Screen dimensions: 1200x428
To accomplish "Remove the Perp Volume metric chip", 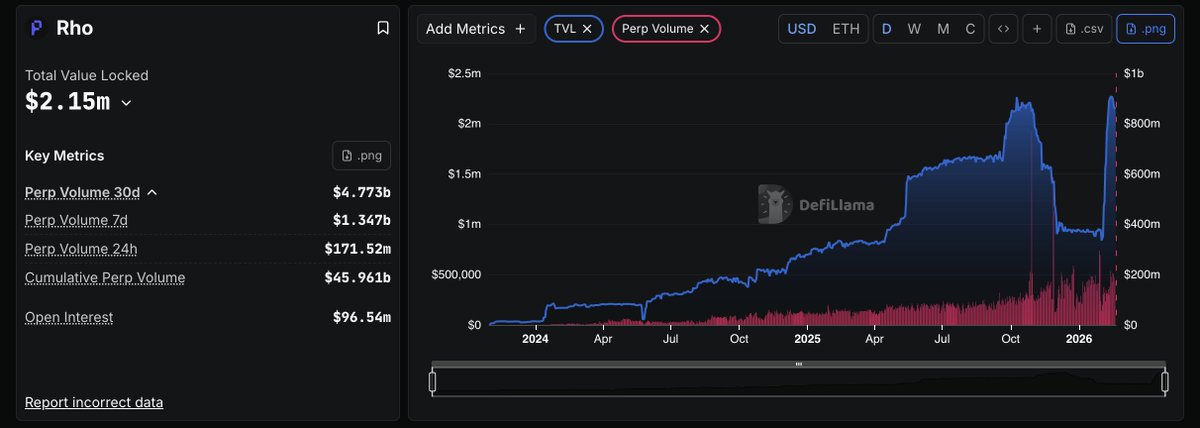I will pos(704,29).
